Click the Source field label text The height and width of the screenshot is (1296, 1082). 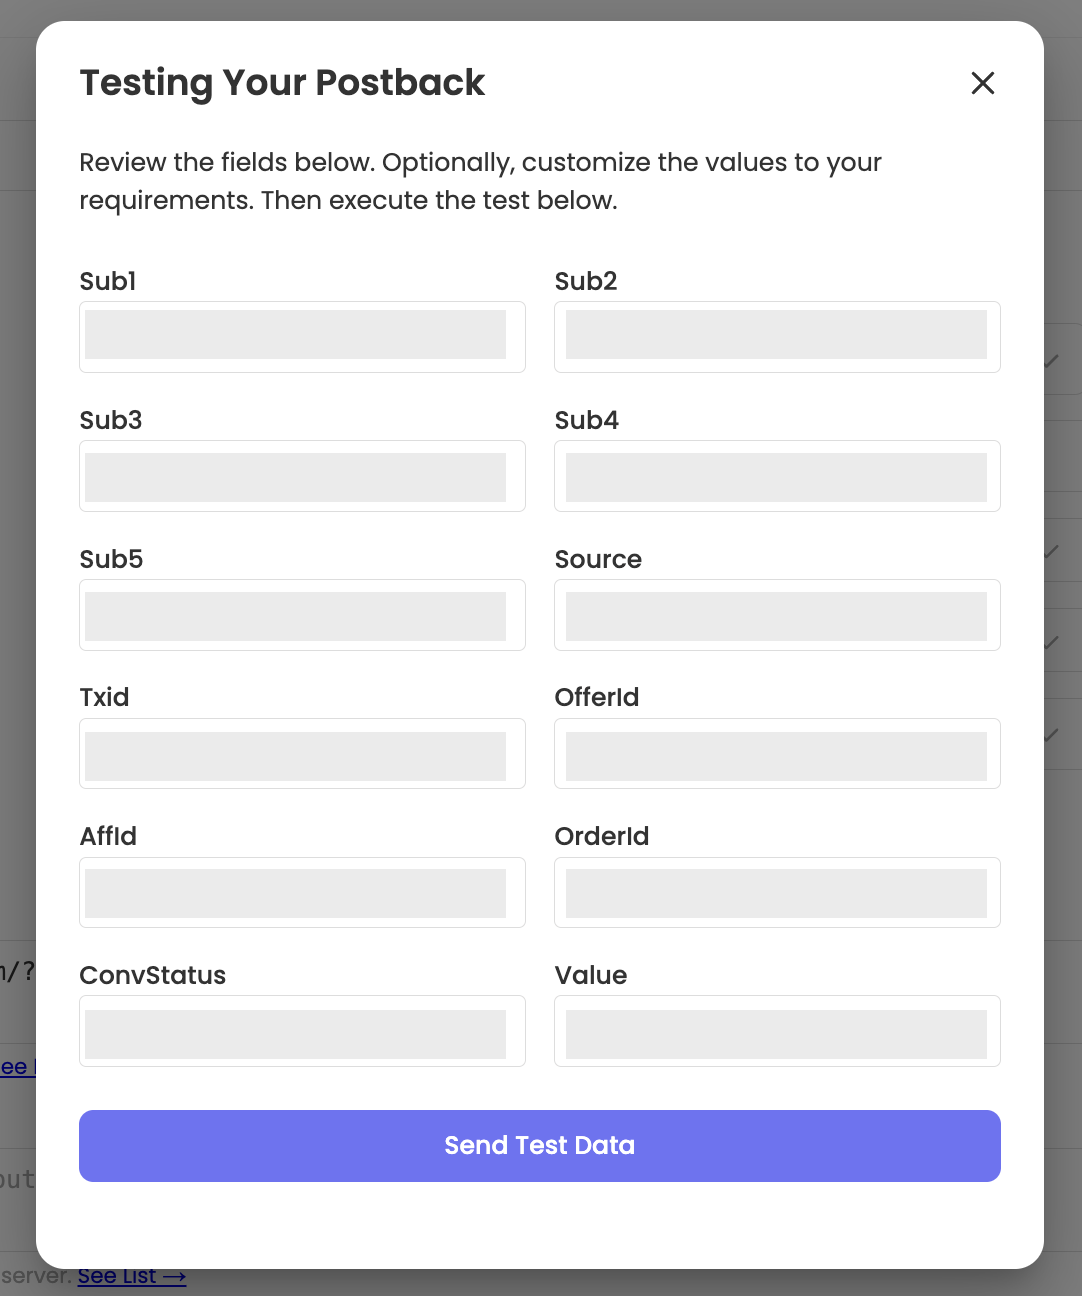coord(598,559)
